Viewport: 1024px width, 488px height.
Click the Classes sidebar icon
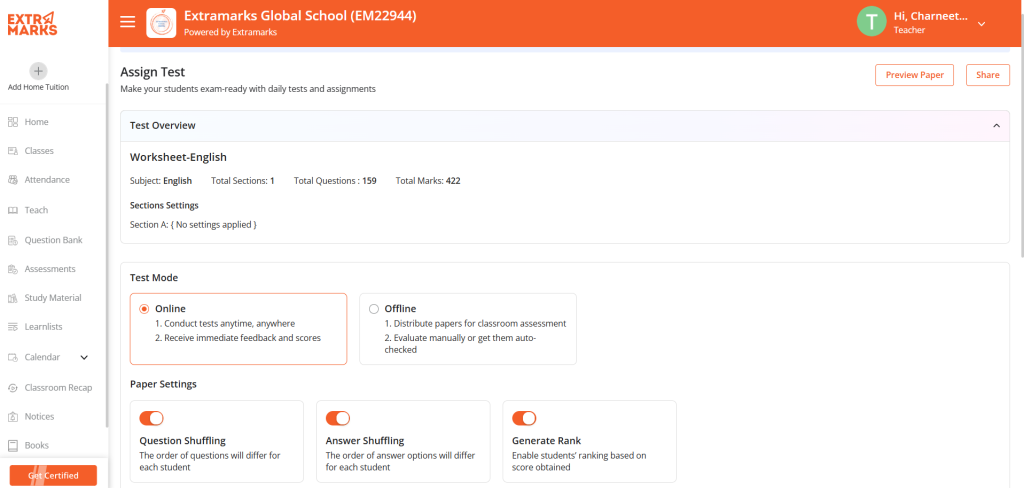pyautogui.click(x=12, y=151)
